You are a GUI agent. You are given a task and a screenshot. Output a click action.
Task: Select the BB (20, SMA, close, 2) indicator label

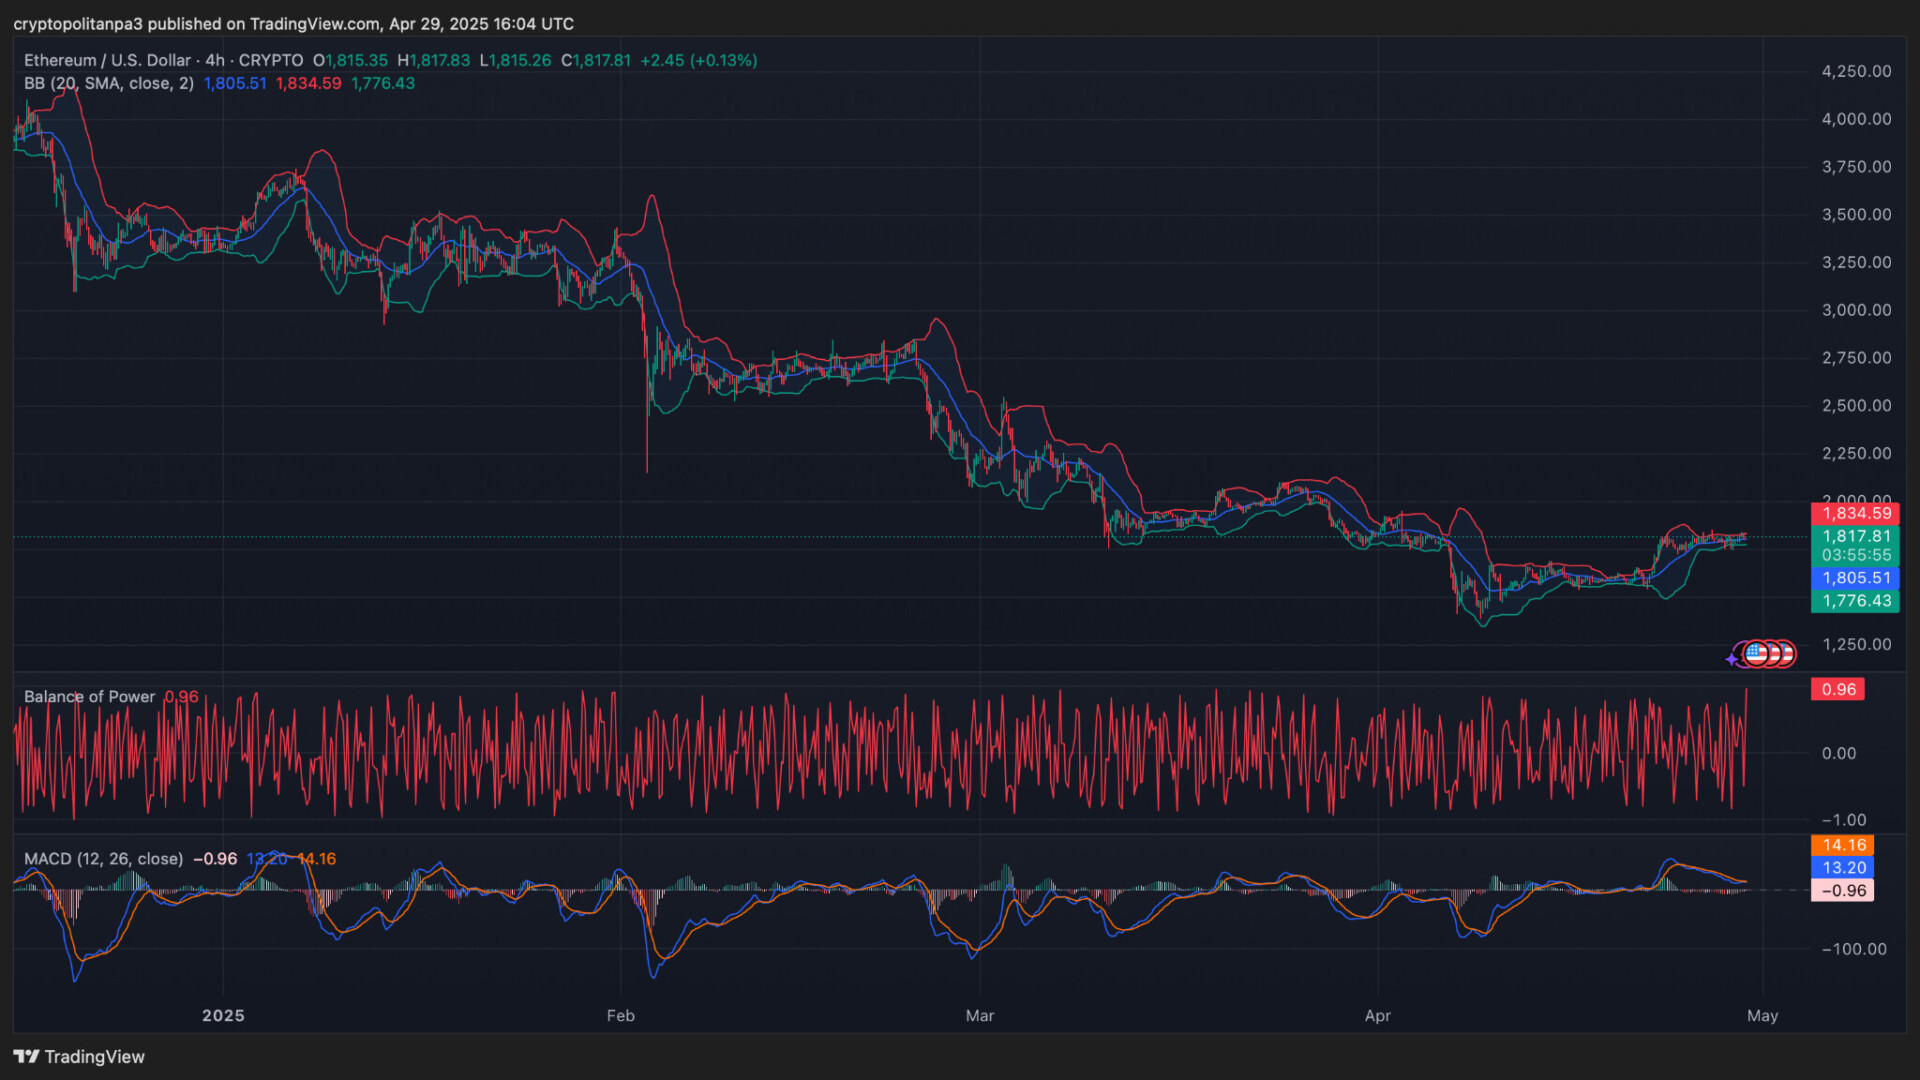pos(109,83)
